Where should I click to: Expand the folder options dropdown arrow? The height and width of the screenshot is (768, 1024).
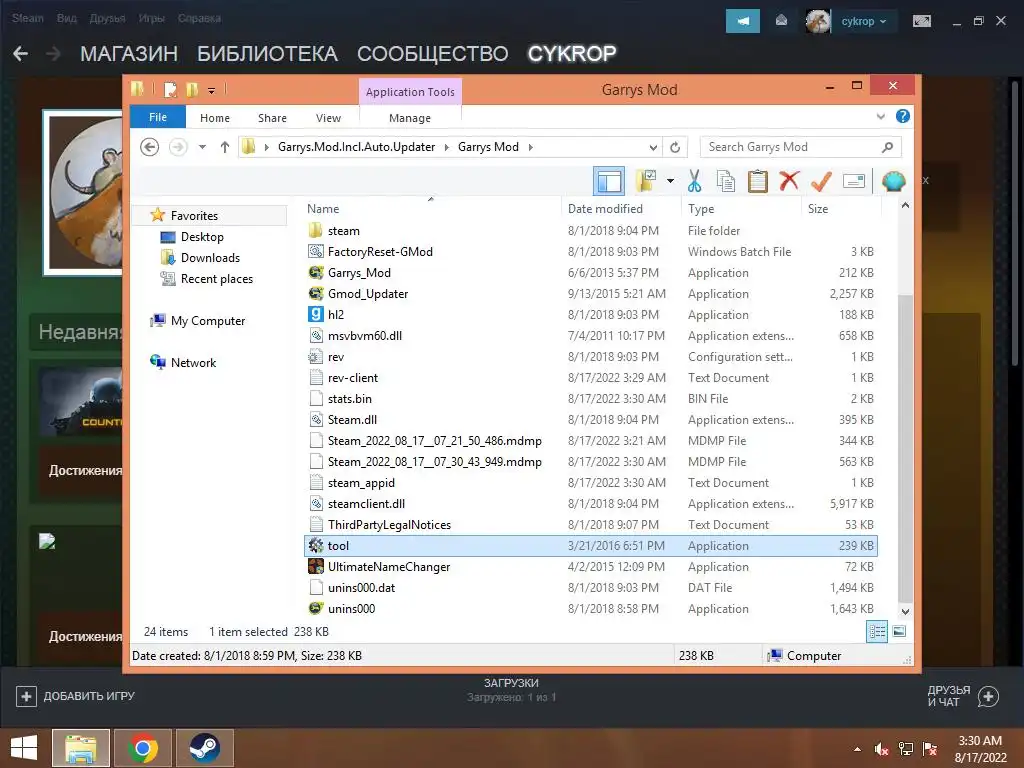click(x=670, y=181)
